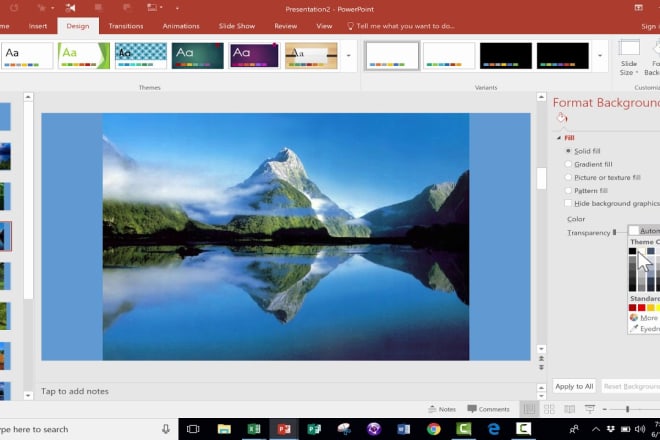
Task: Select the Design tab
Action: tap(78, 26)
